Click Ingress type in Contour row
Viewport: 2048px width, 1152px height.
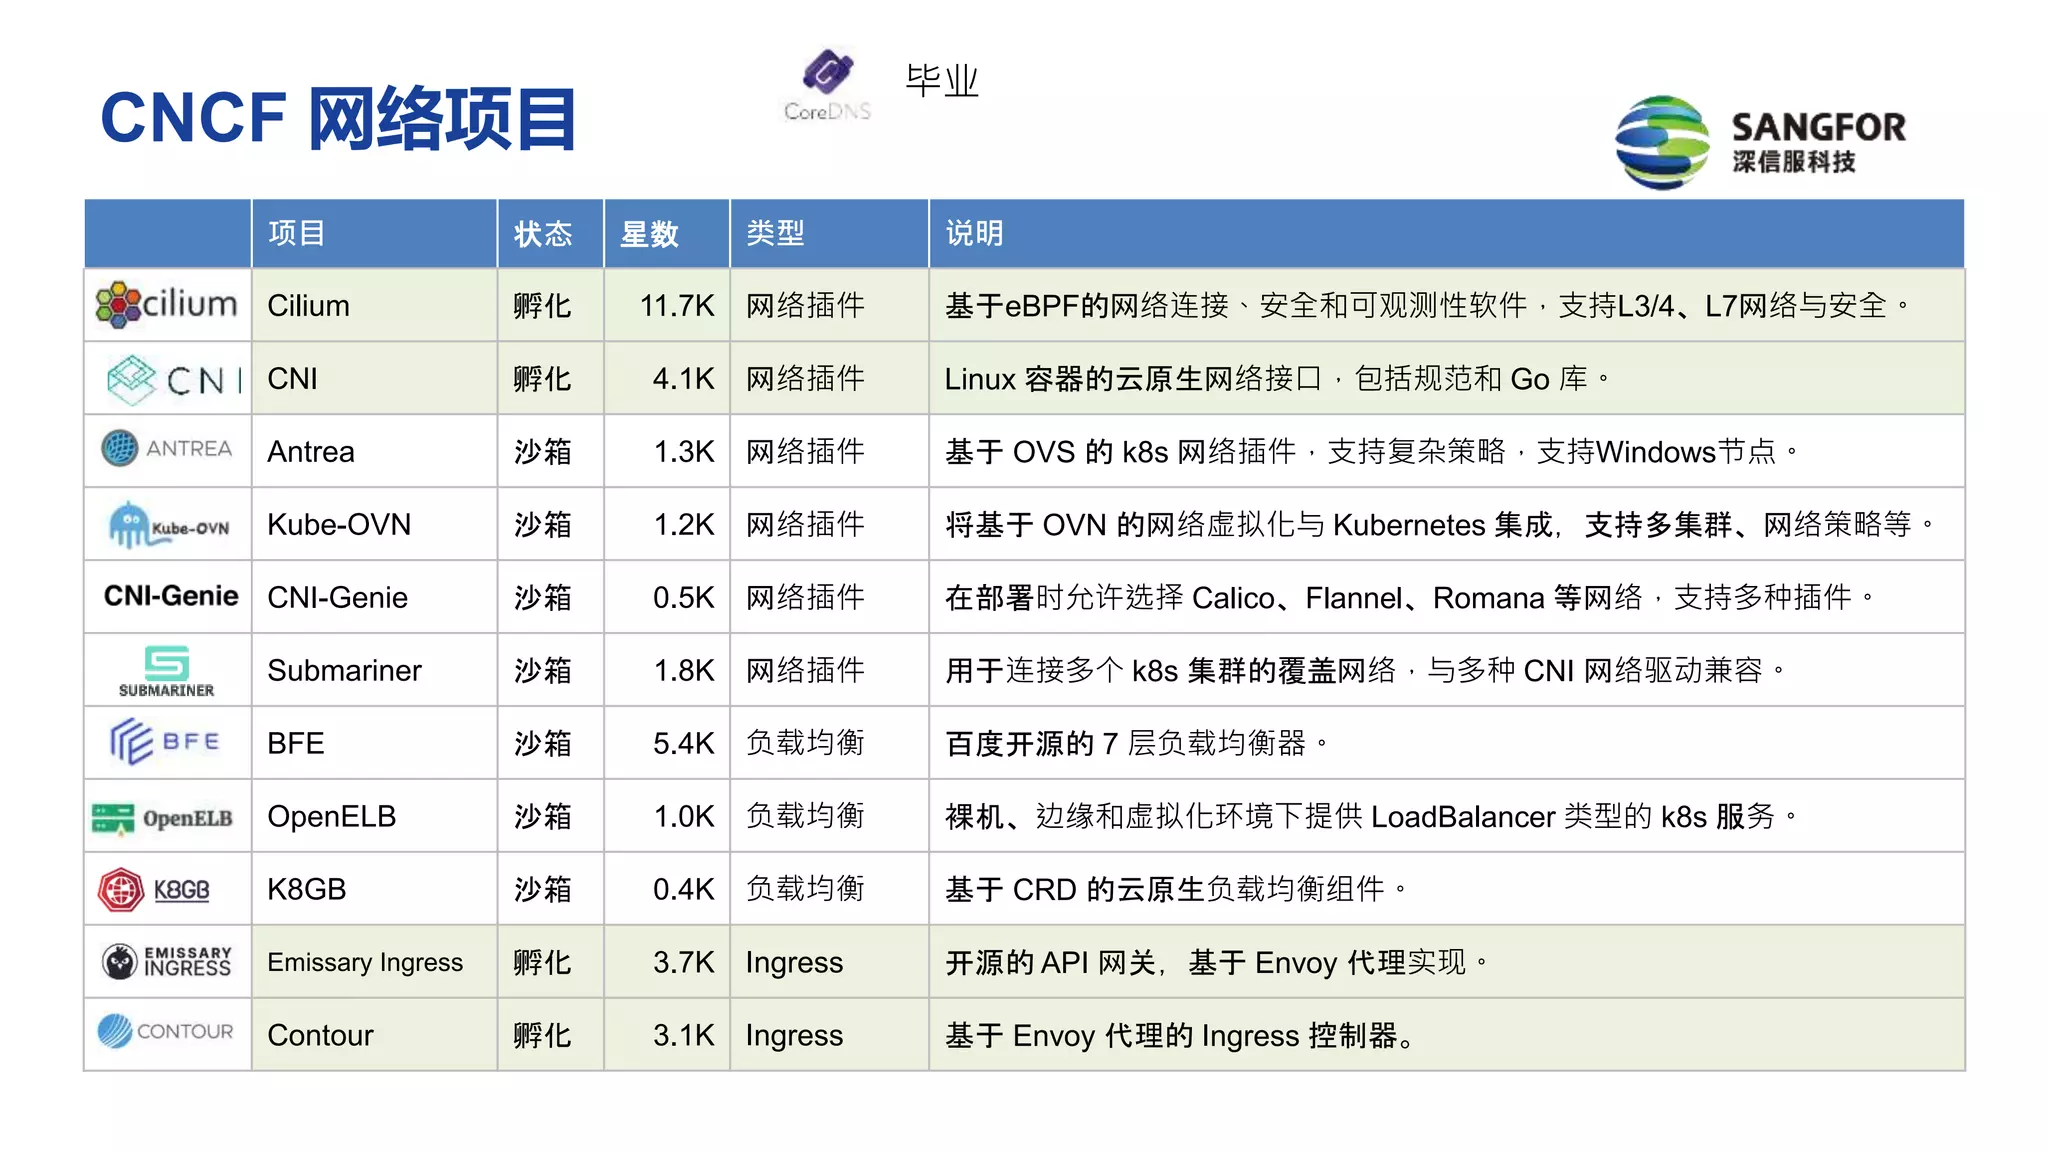(x=794, y=1035)
